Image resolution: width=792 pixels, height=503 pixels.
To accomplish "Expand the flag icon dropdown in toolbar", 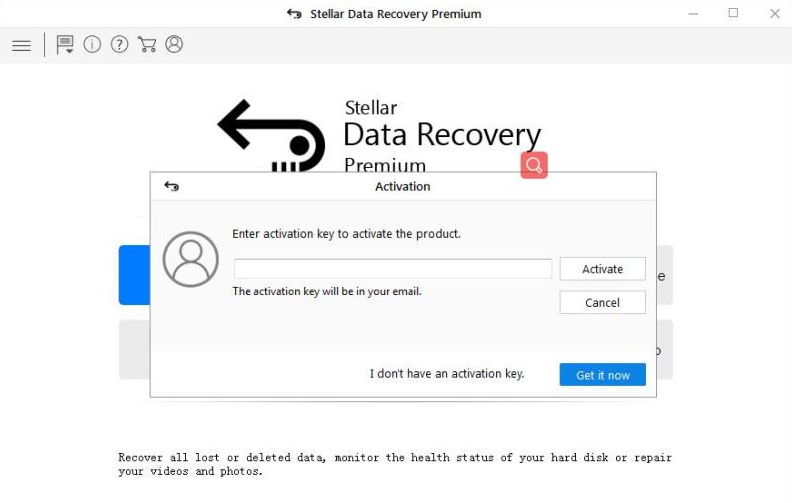I will coord(65,45).
